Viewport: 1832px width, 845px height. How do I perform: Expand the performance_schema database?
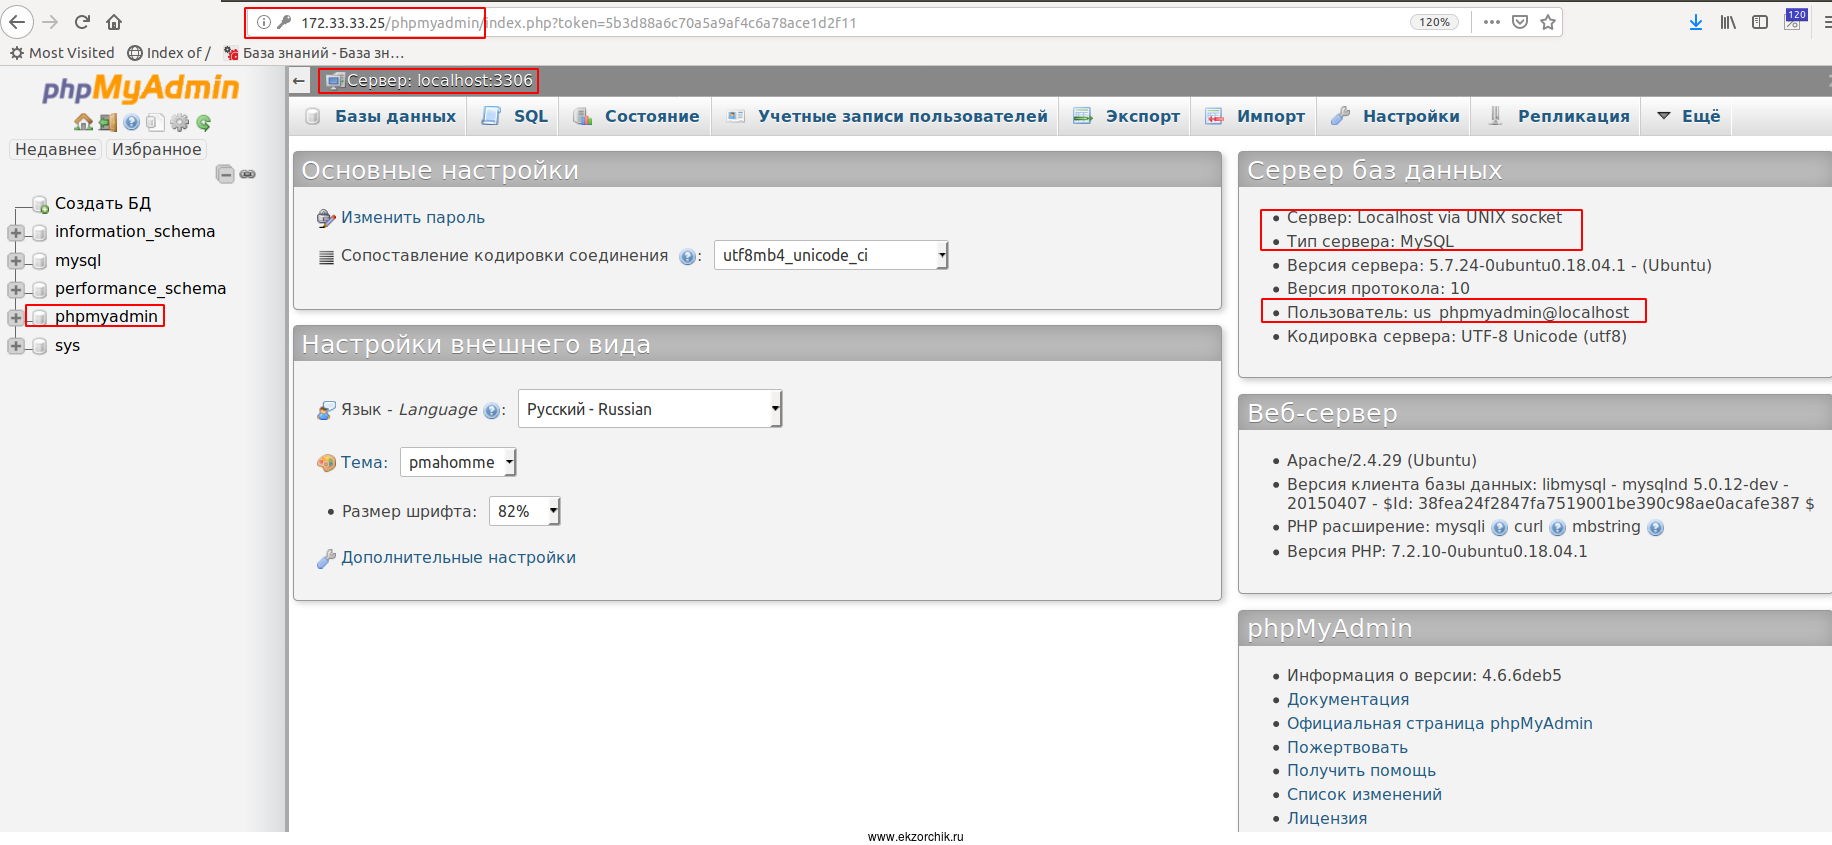tap(16, 289)
